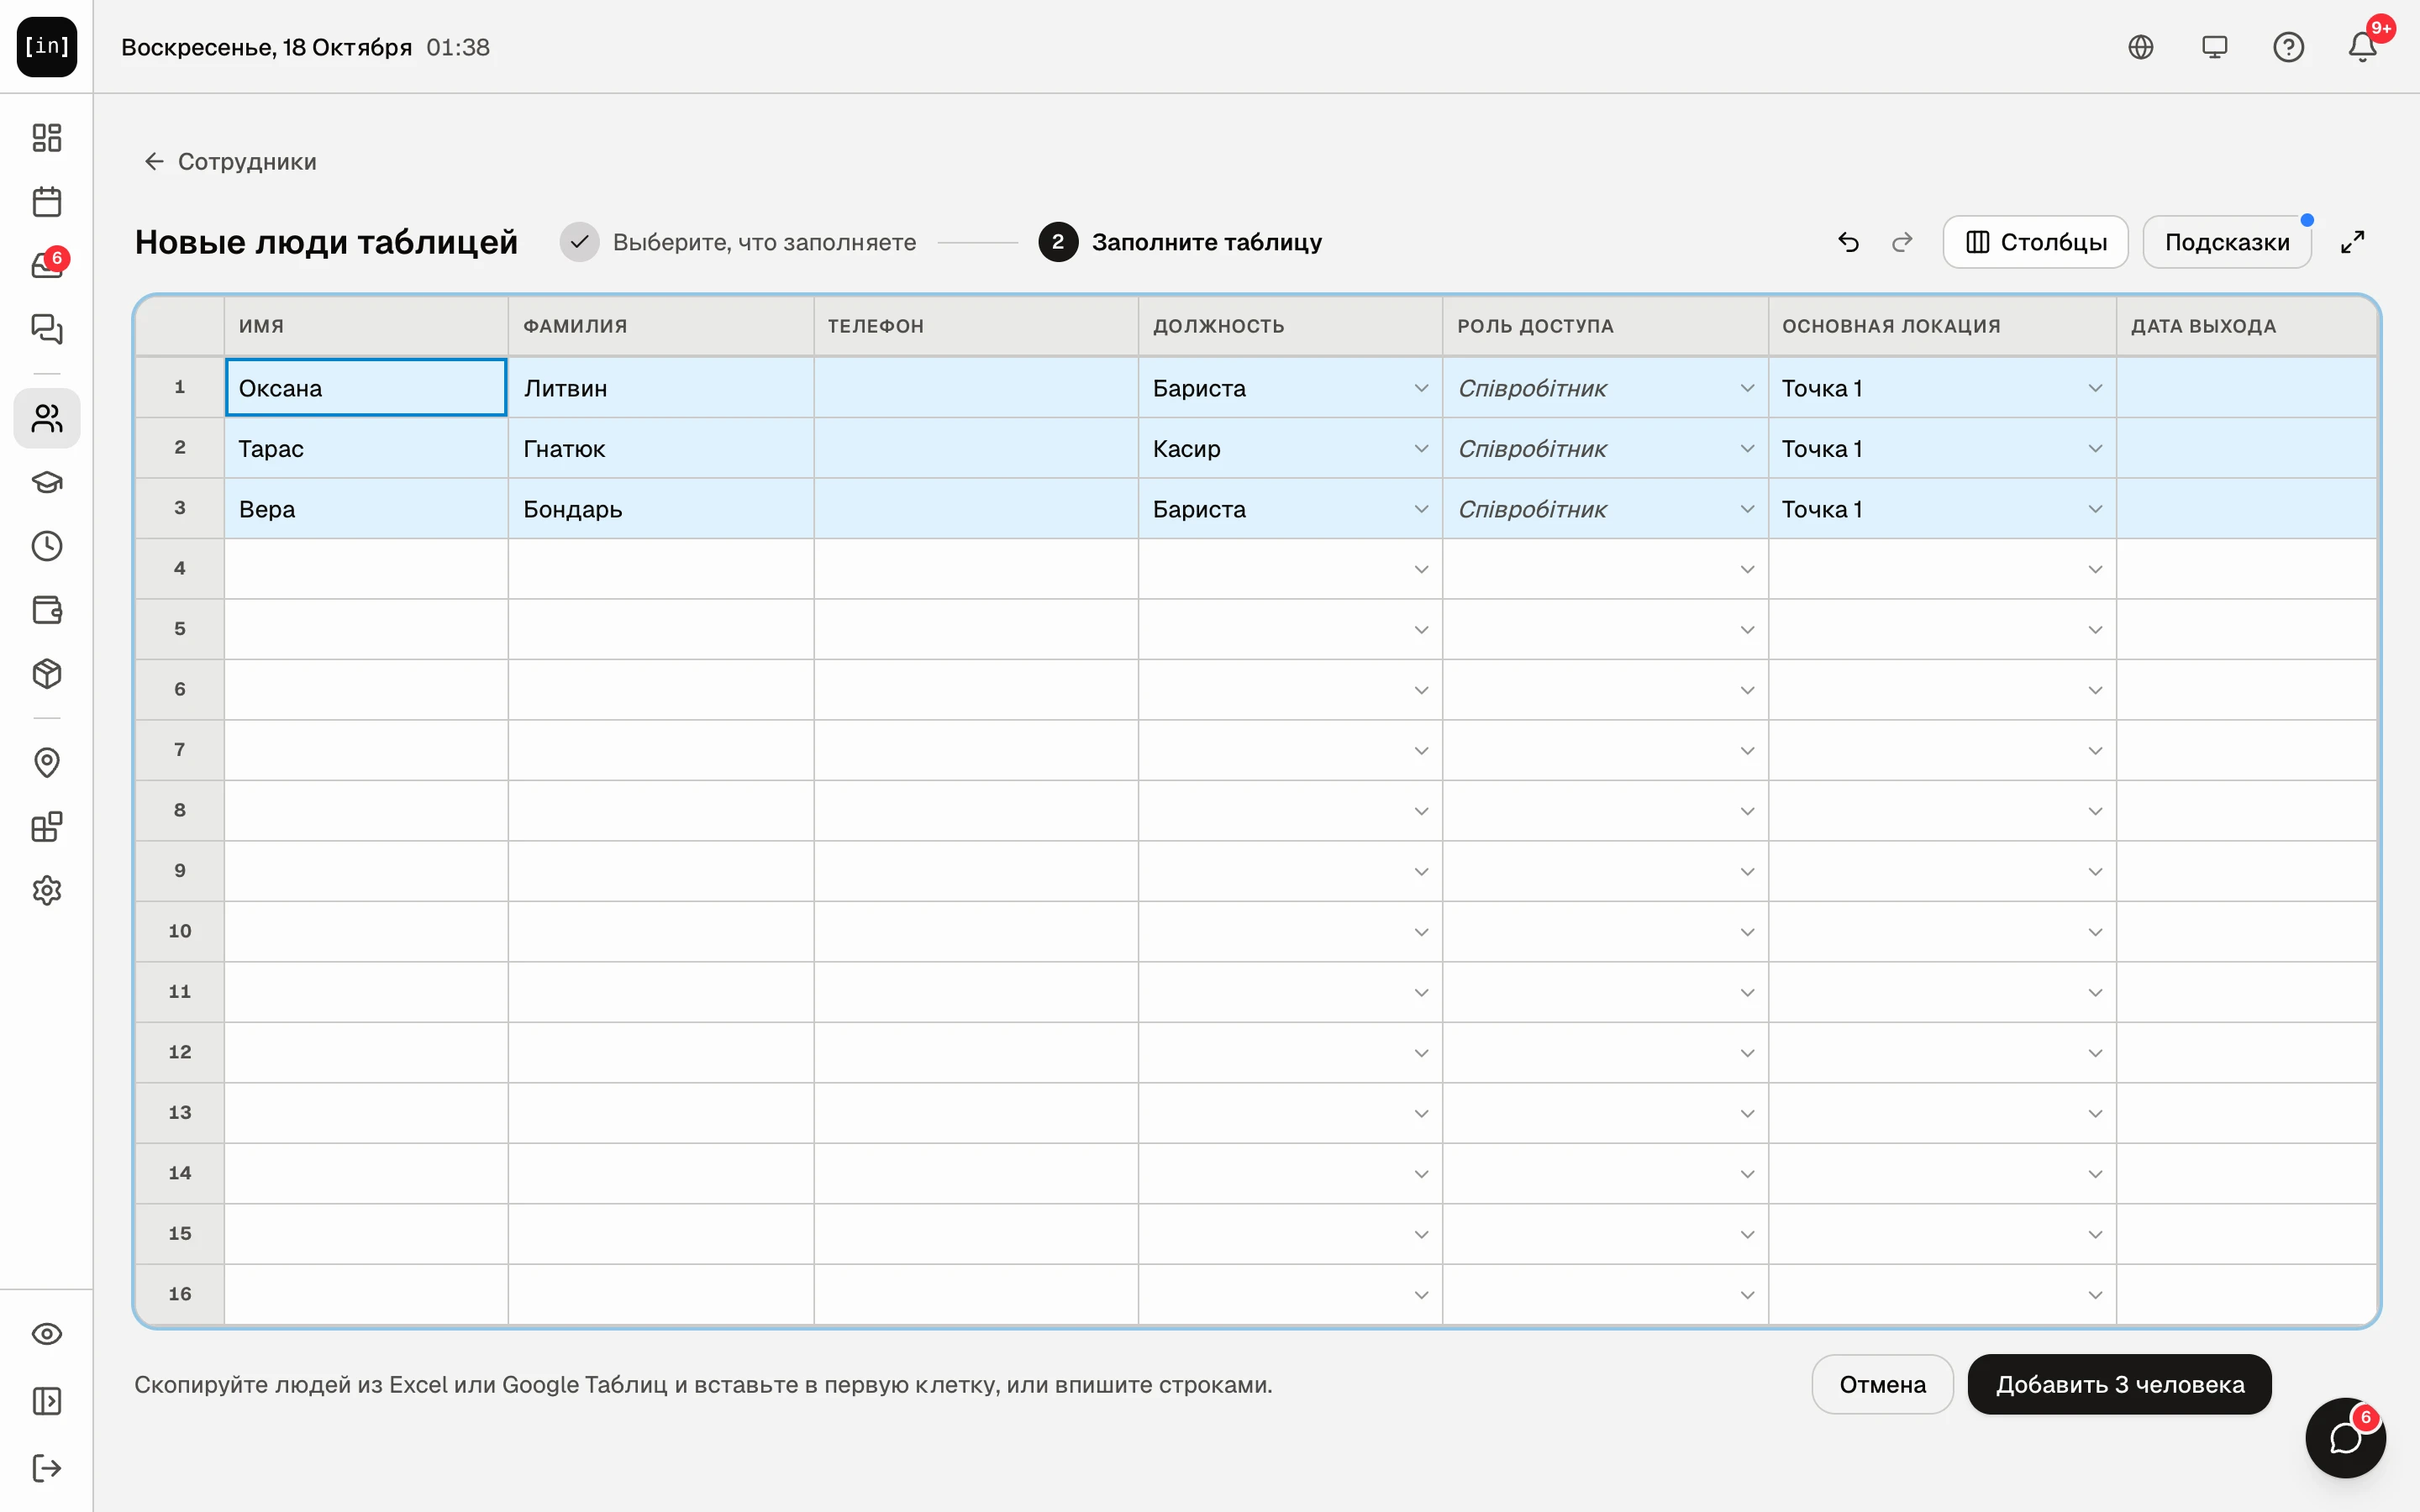Open the calendar icon in sidebar
The image size is (2420, 1512).
[x=47, y=201]
